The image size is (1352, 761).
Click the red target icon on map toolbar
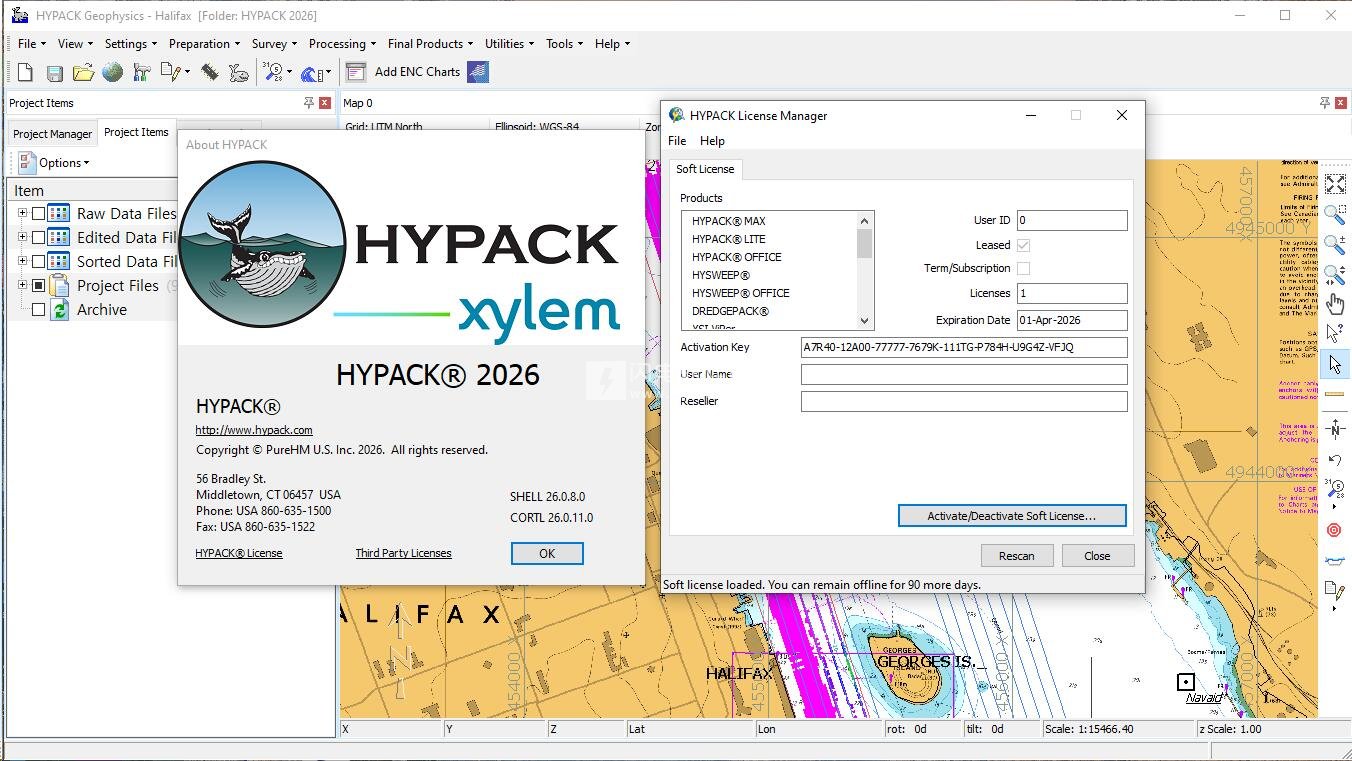[x=1335, y=530]
